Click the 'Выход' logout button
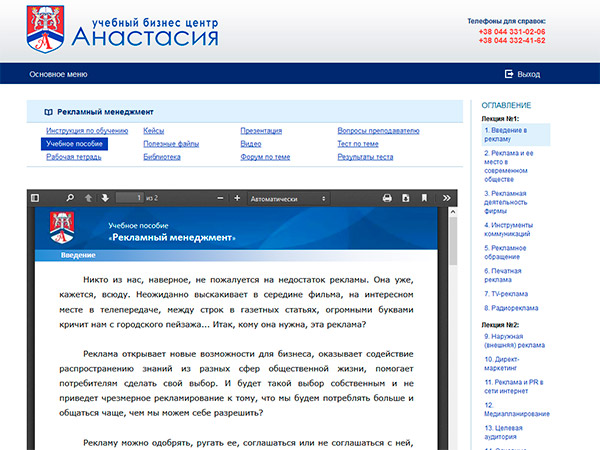This screenshot has height=450, width=600. (x=522, y=74)
